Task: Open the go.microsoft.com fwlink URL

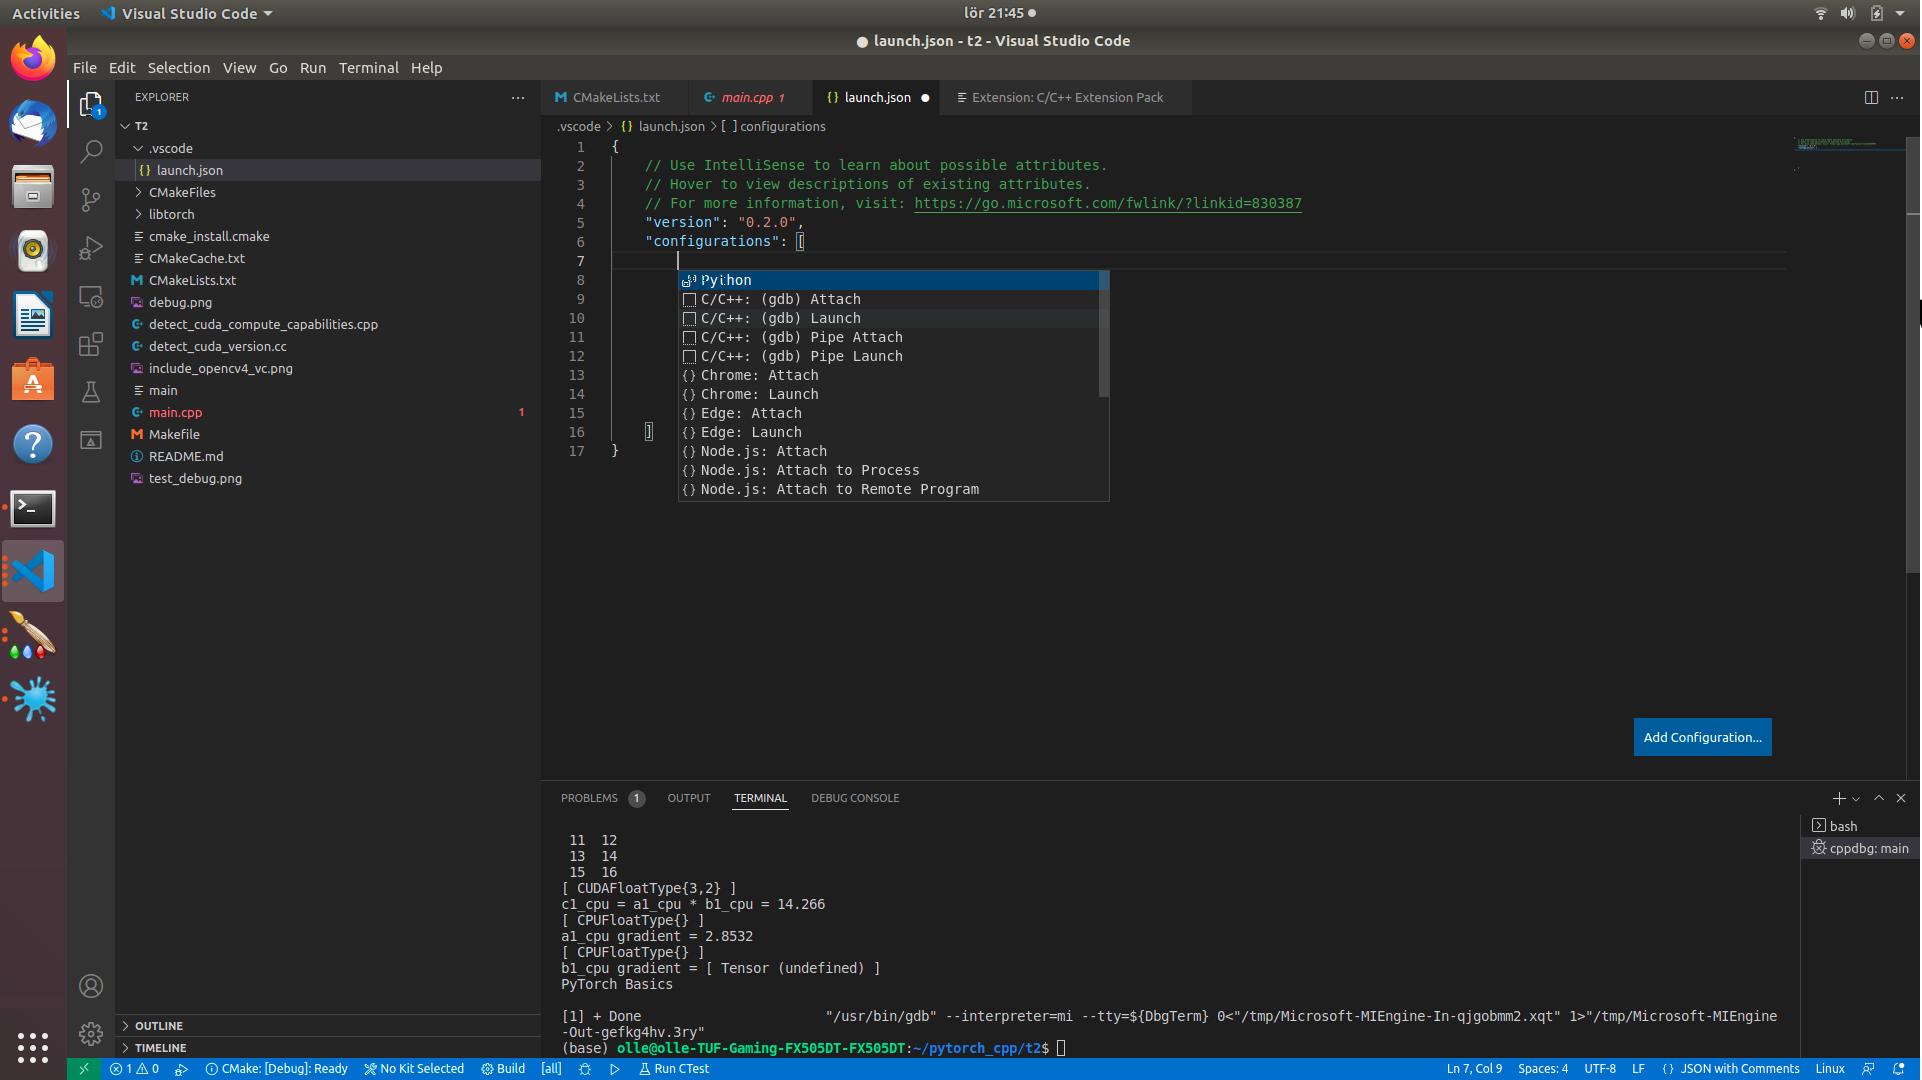Action: [1107, 203]
